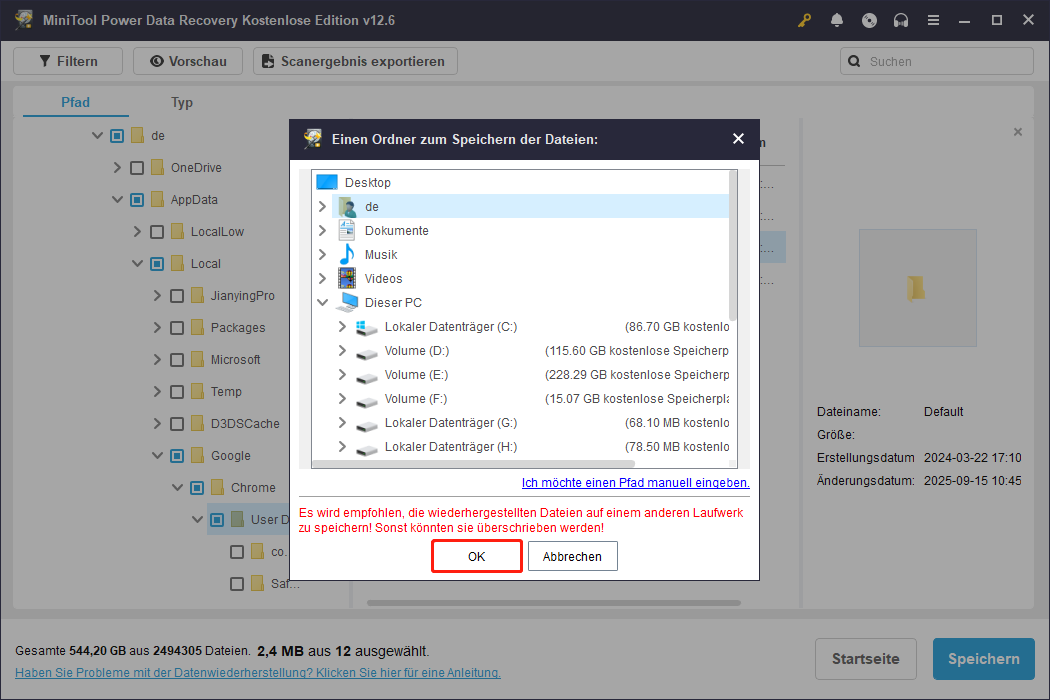Screen dimensions: 1050x700
Task: Open the notification bell icon
Action: (x=836, y=20)
